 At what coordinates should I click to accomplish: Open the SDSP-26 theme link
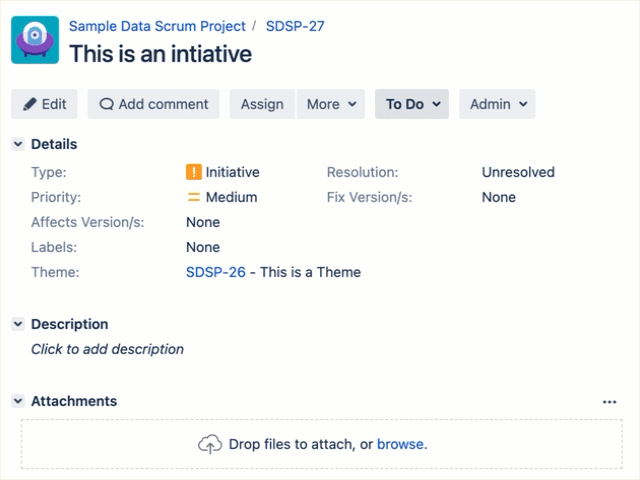216,272
